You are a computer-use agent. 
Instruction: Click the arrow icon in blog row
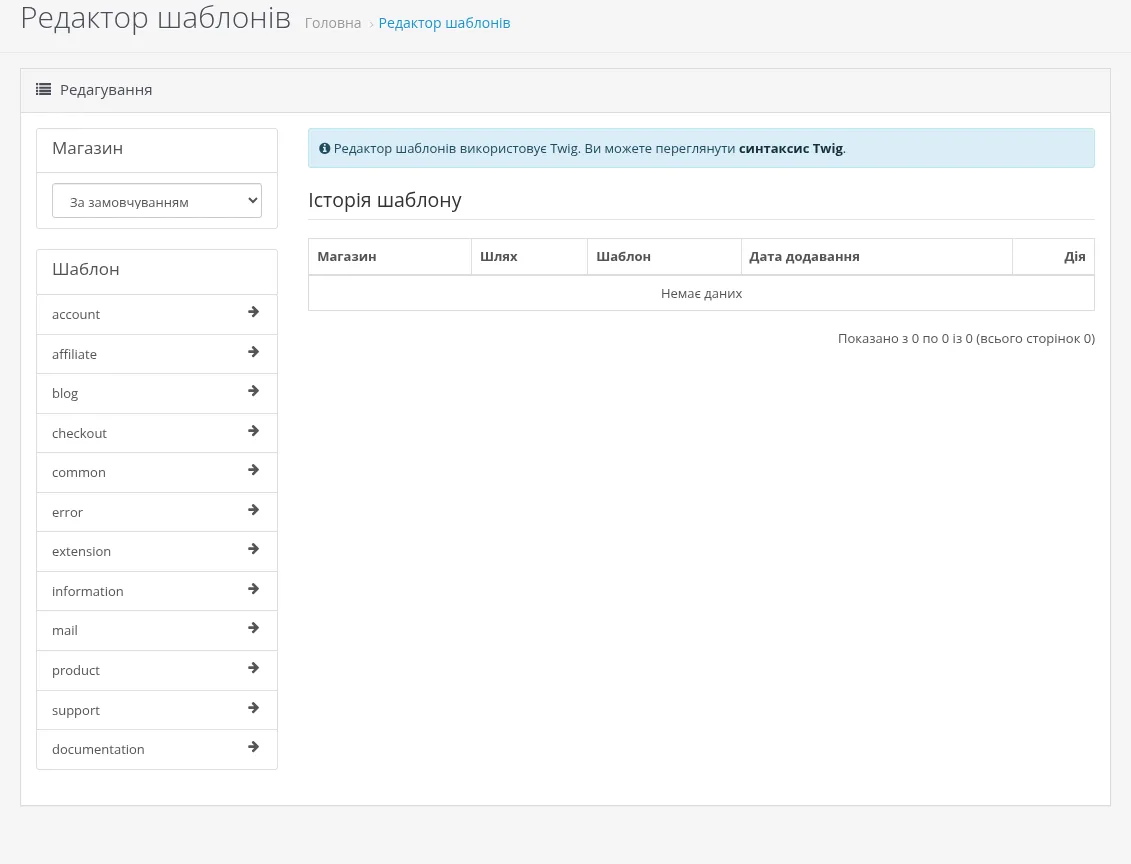253,391
